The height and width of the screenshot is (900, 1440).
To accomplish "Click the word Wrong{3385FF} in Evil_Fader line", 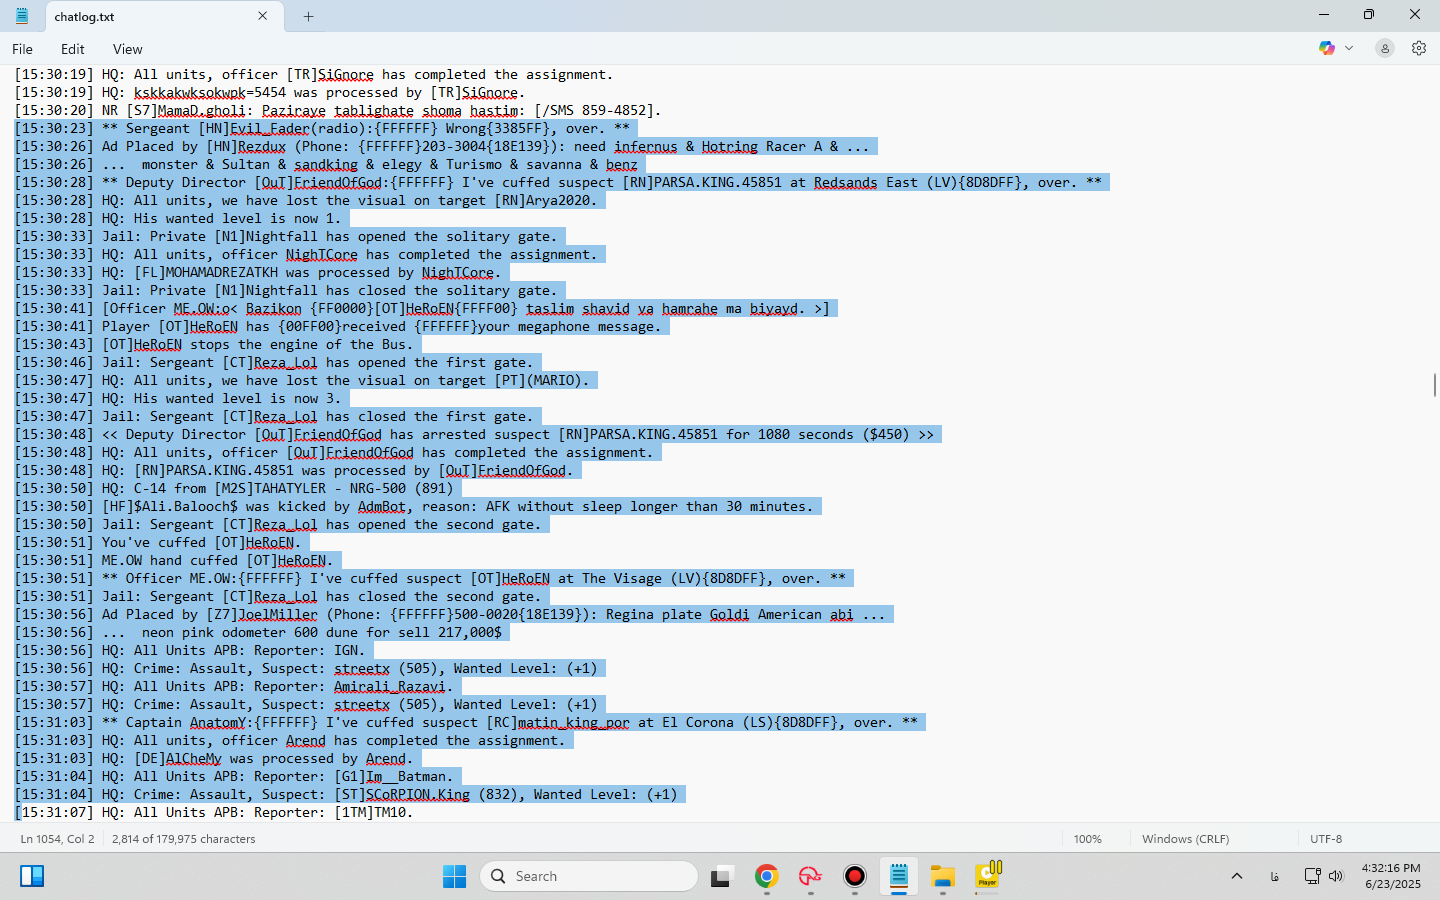I will click(x=497, y=129).
